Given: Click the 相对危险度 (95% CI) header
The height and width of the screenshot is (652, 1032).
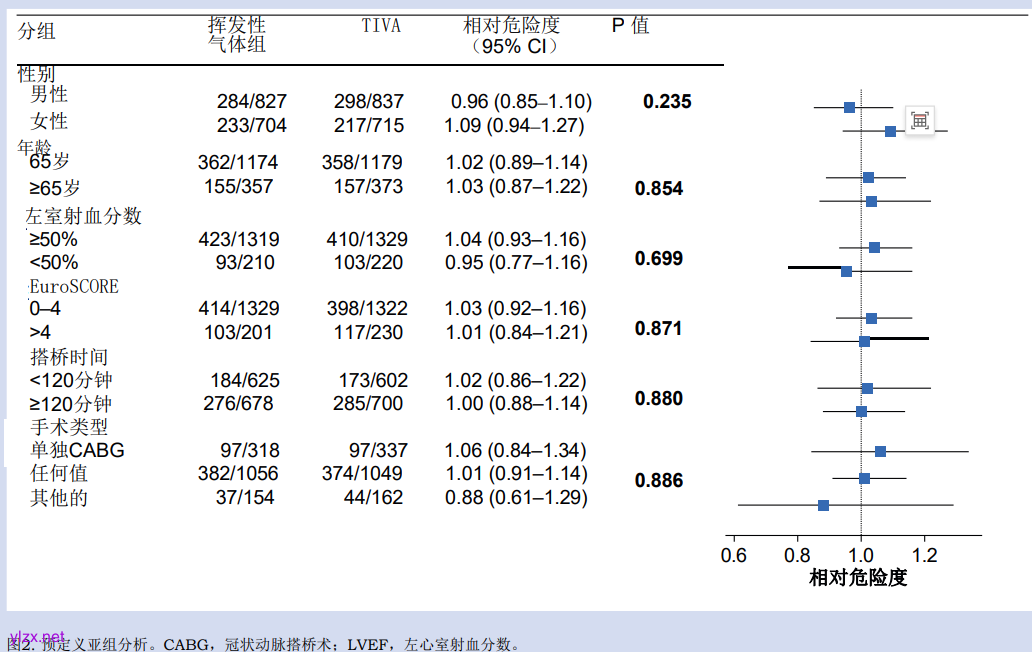Looking at the screenshot, I should tap(512, 35).
